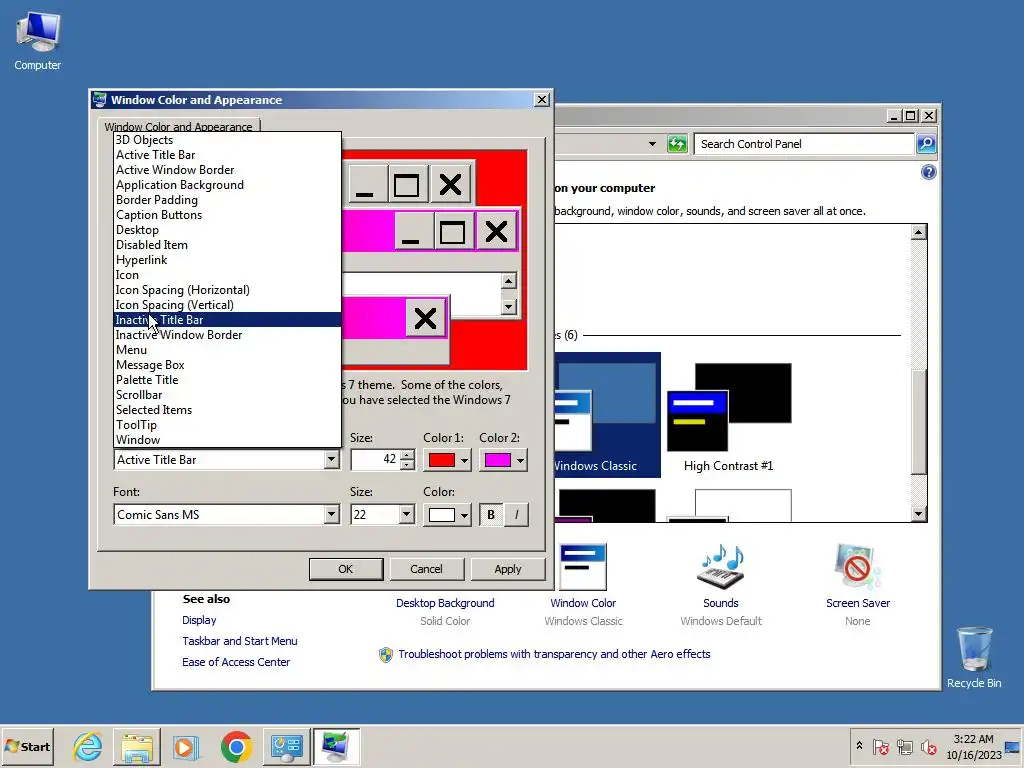Open the font Color dropdown arrow

tap(464, 515)
